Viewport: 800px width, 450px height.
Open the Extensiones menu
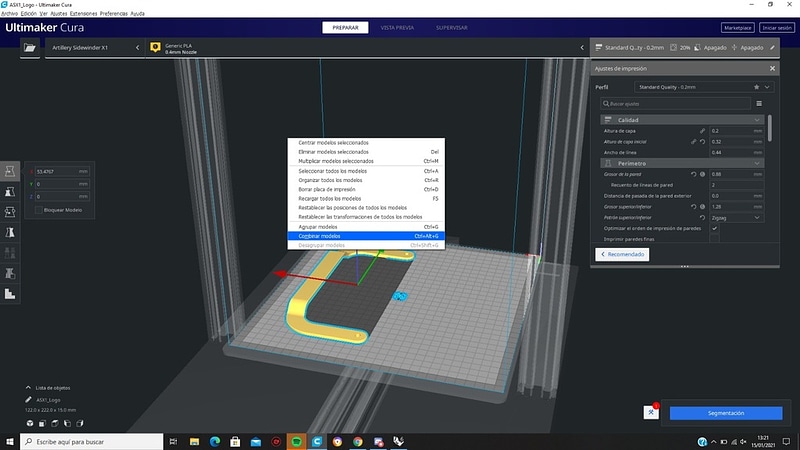coord(83,14)
